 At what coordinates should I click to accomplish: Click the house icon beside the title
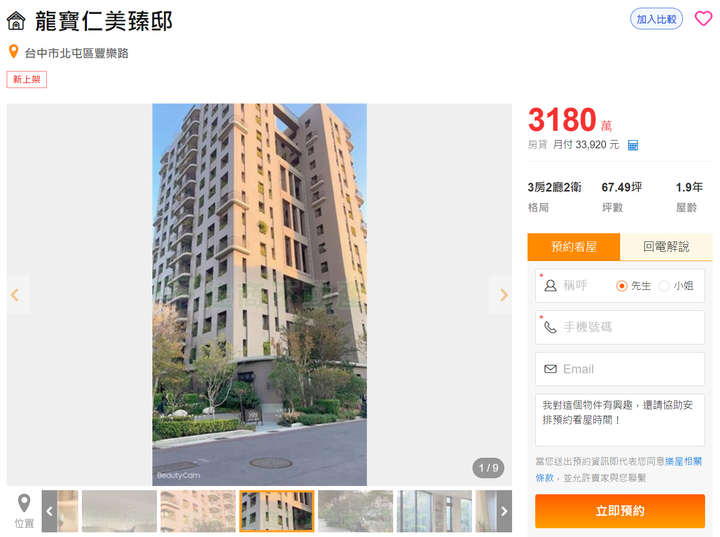tap(16, 21)
